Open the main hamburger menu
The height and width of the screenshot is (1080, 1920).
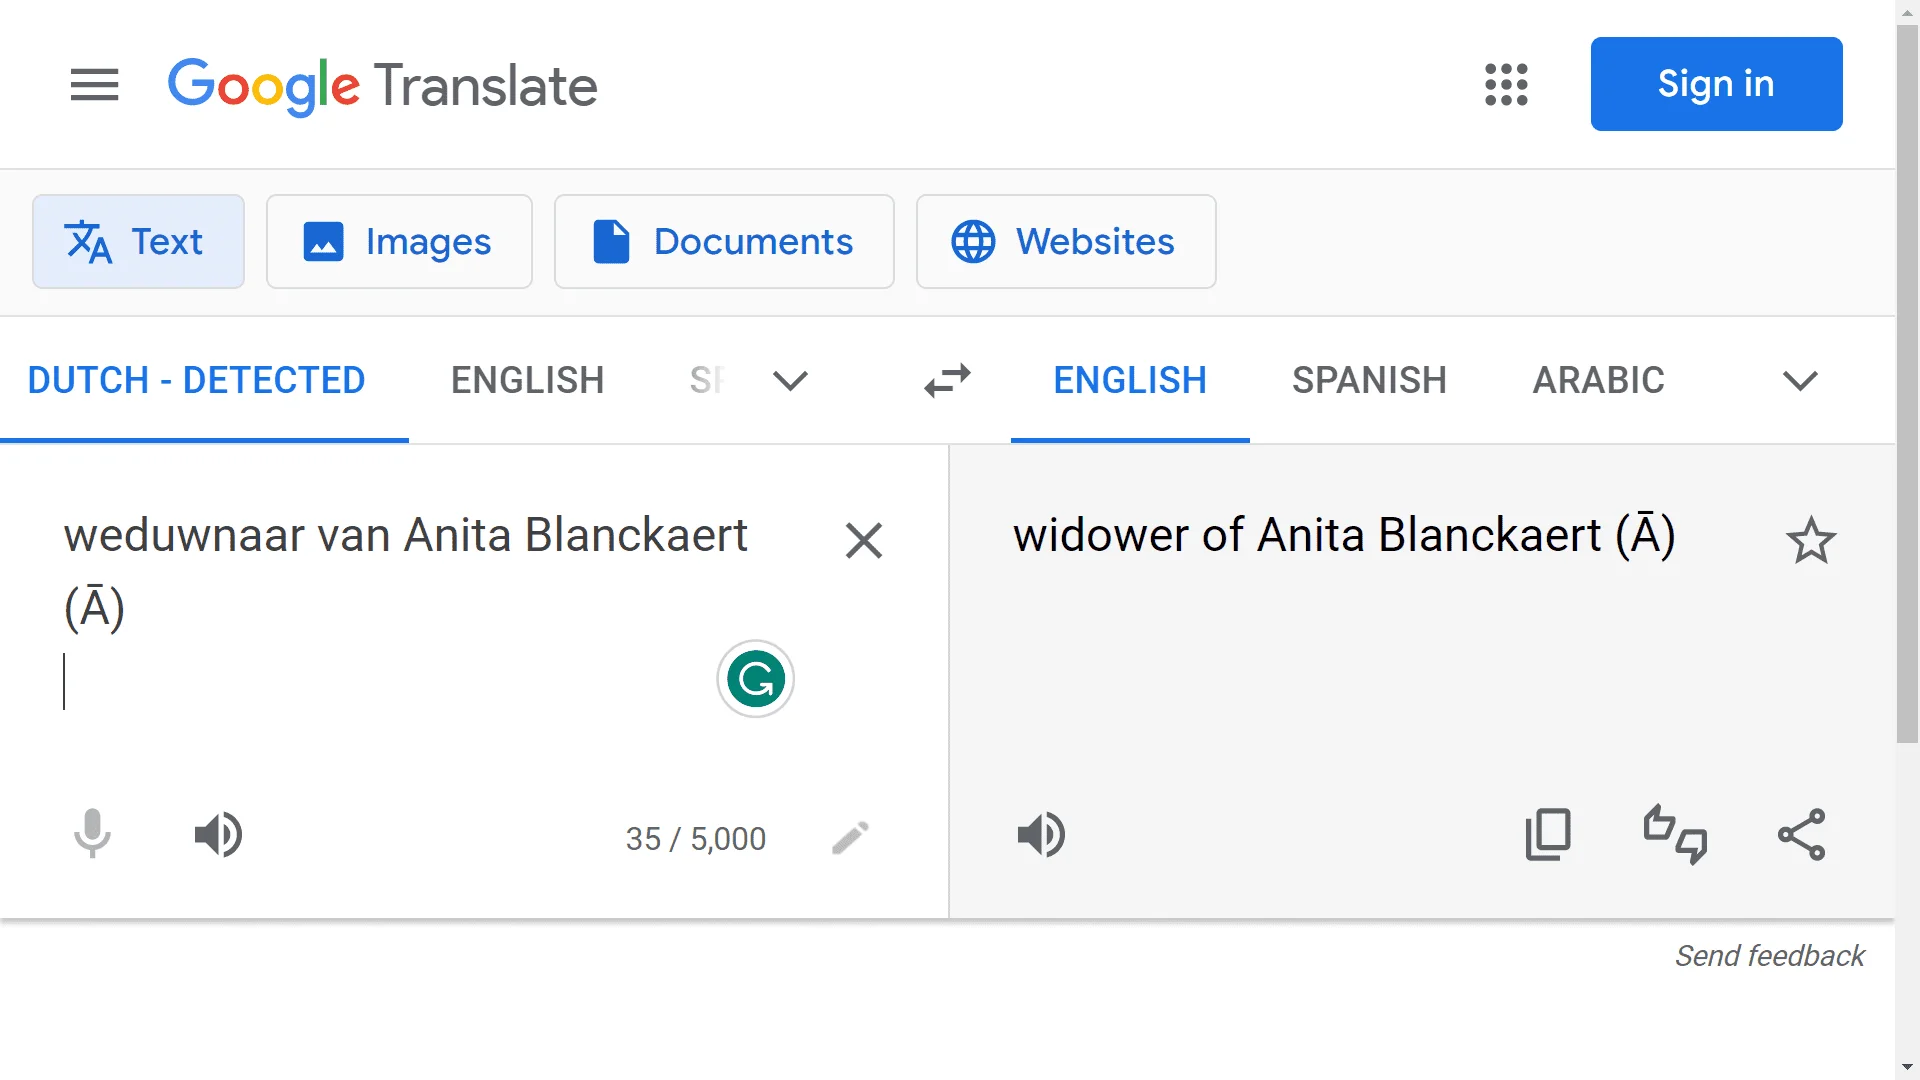(94, 85)
